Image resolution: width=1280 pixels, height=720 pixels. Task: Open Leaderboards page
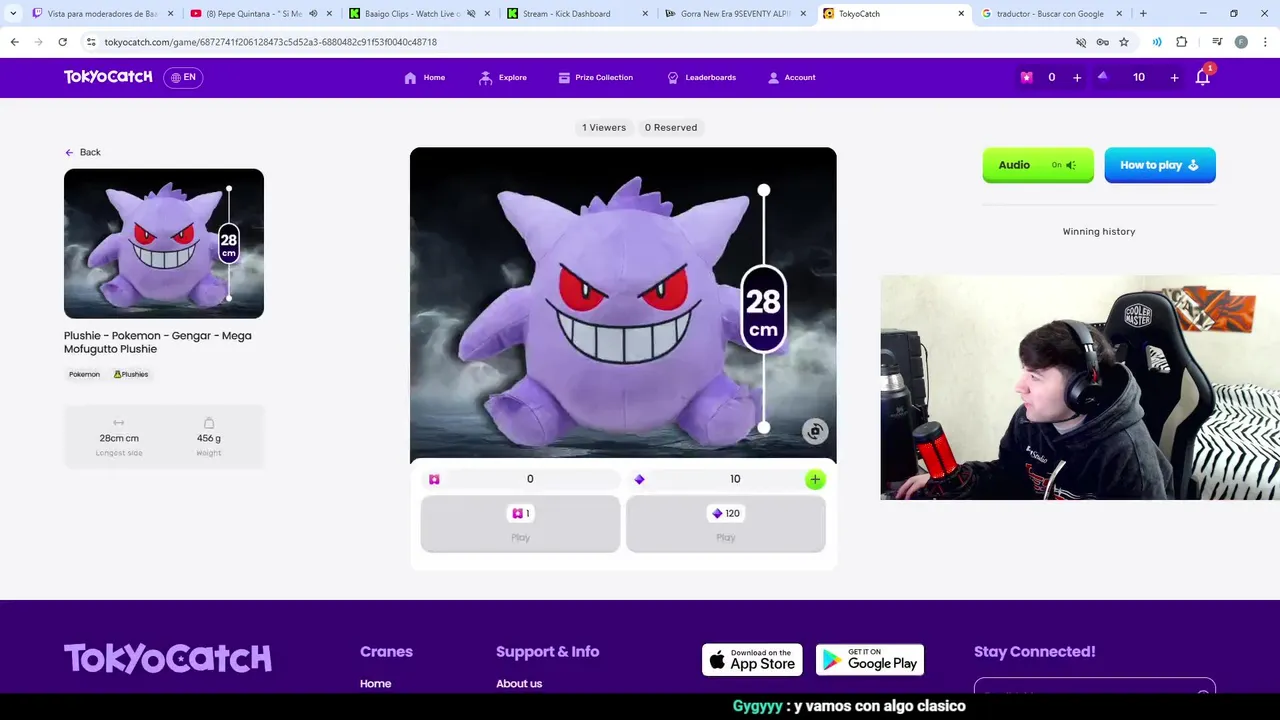[702, 77]
